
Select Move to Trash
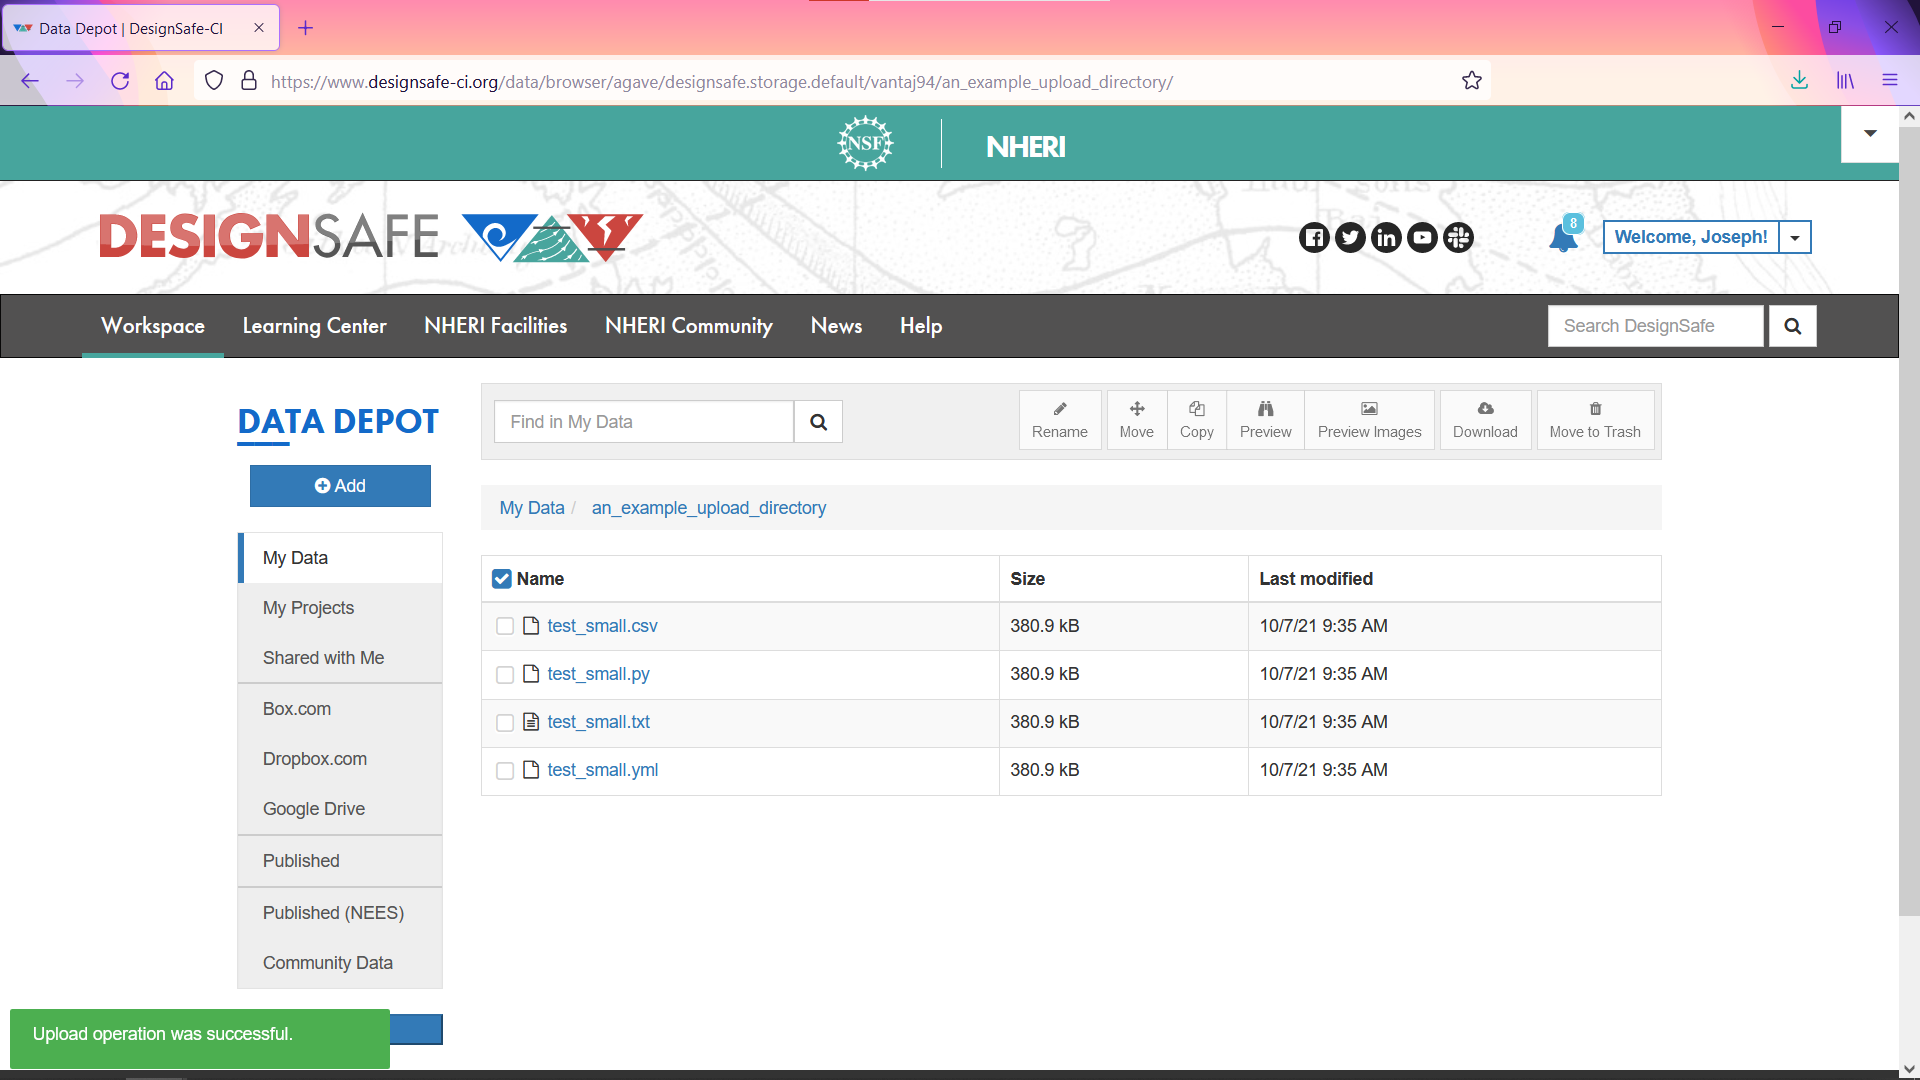[1594, 419]
